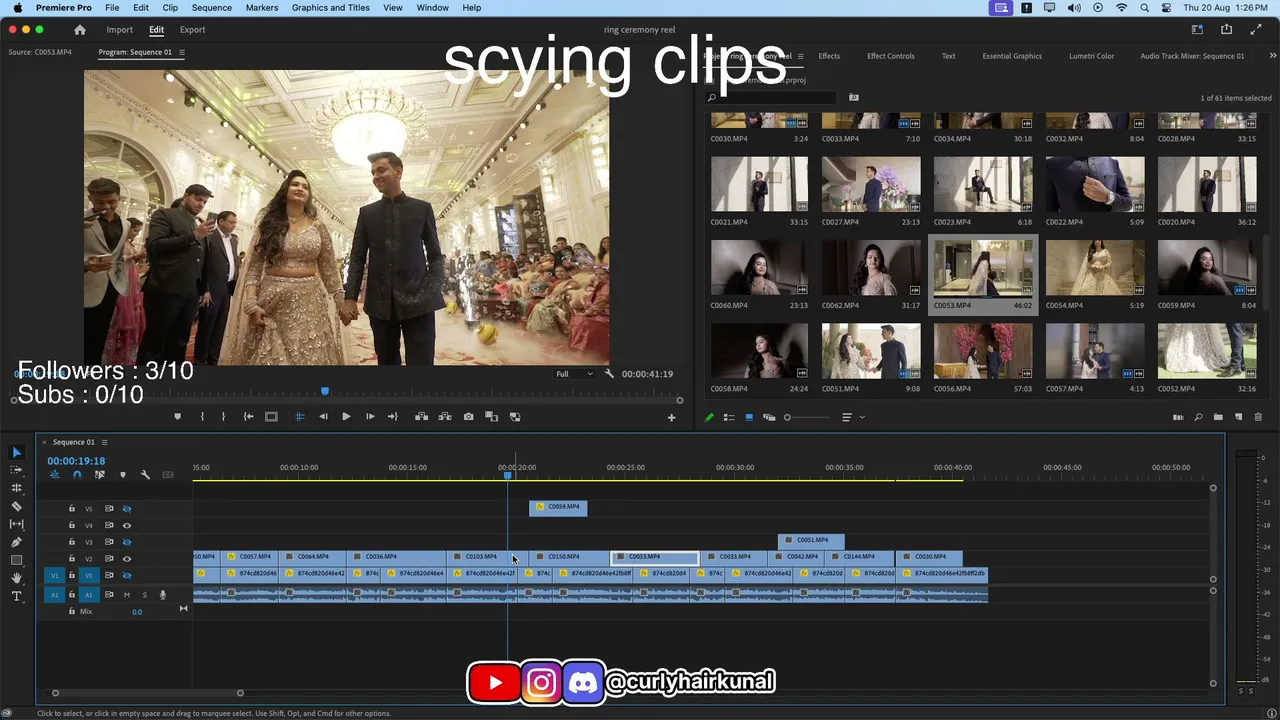Open the Import workspace

click(120, 30)
